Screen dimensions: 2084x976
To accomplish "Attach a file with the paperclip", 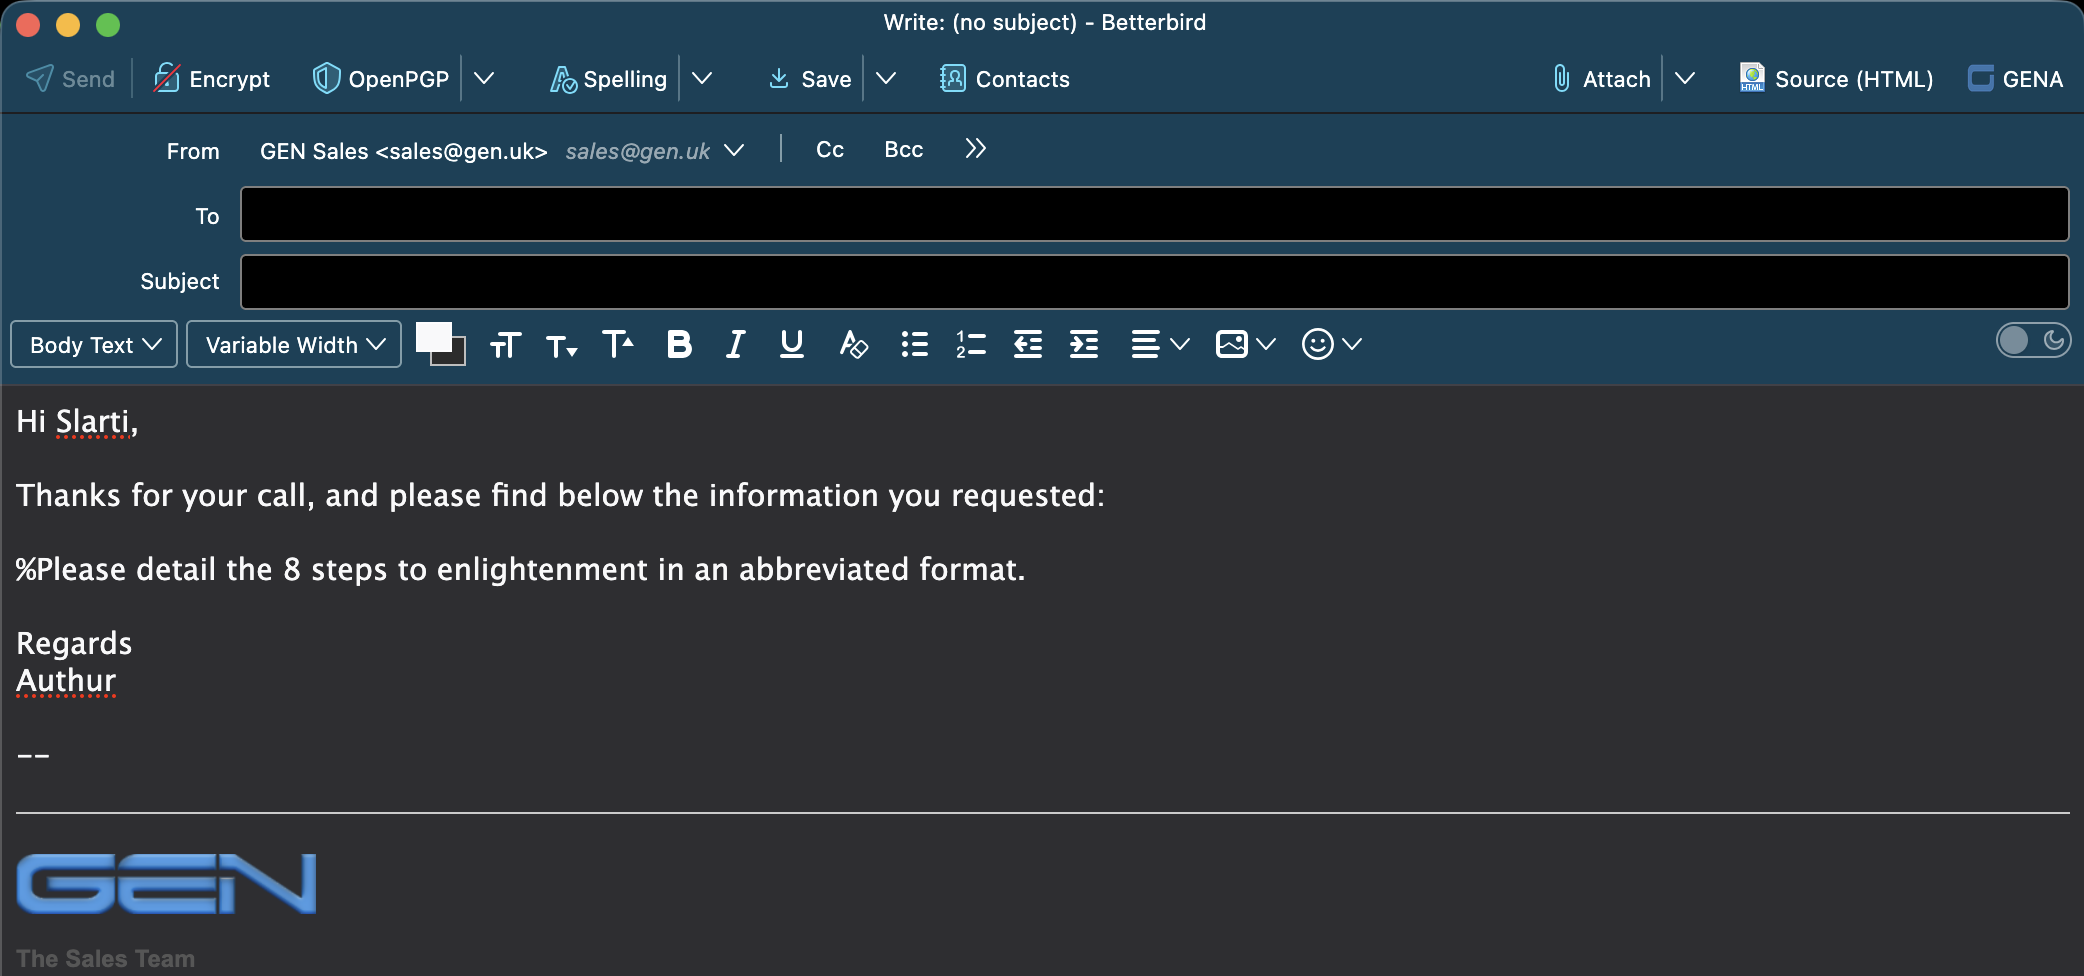I will (x=1601, y=79).
